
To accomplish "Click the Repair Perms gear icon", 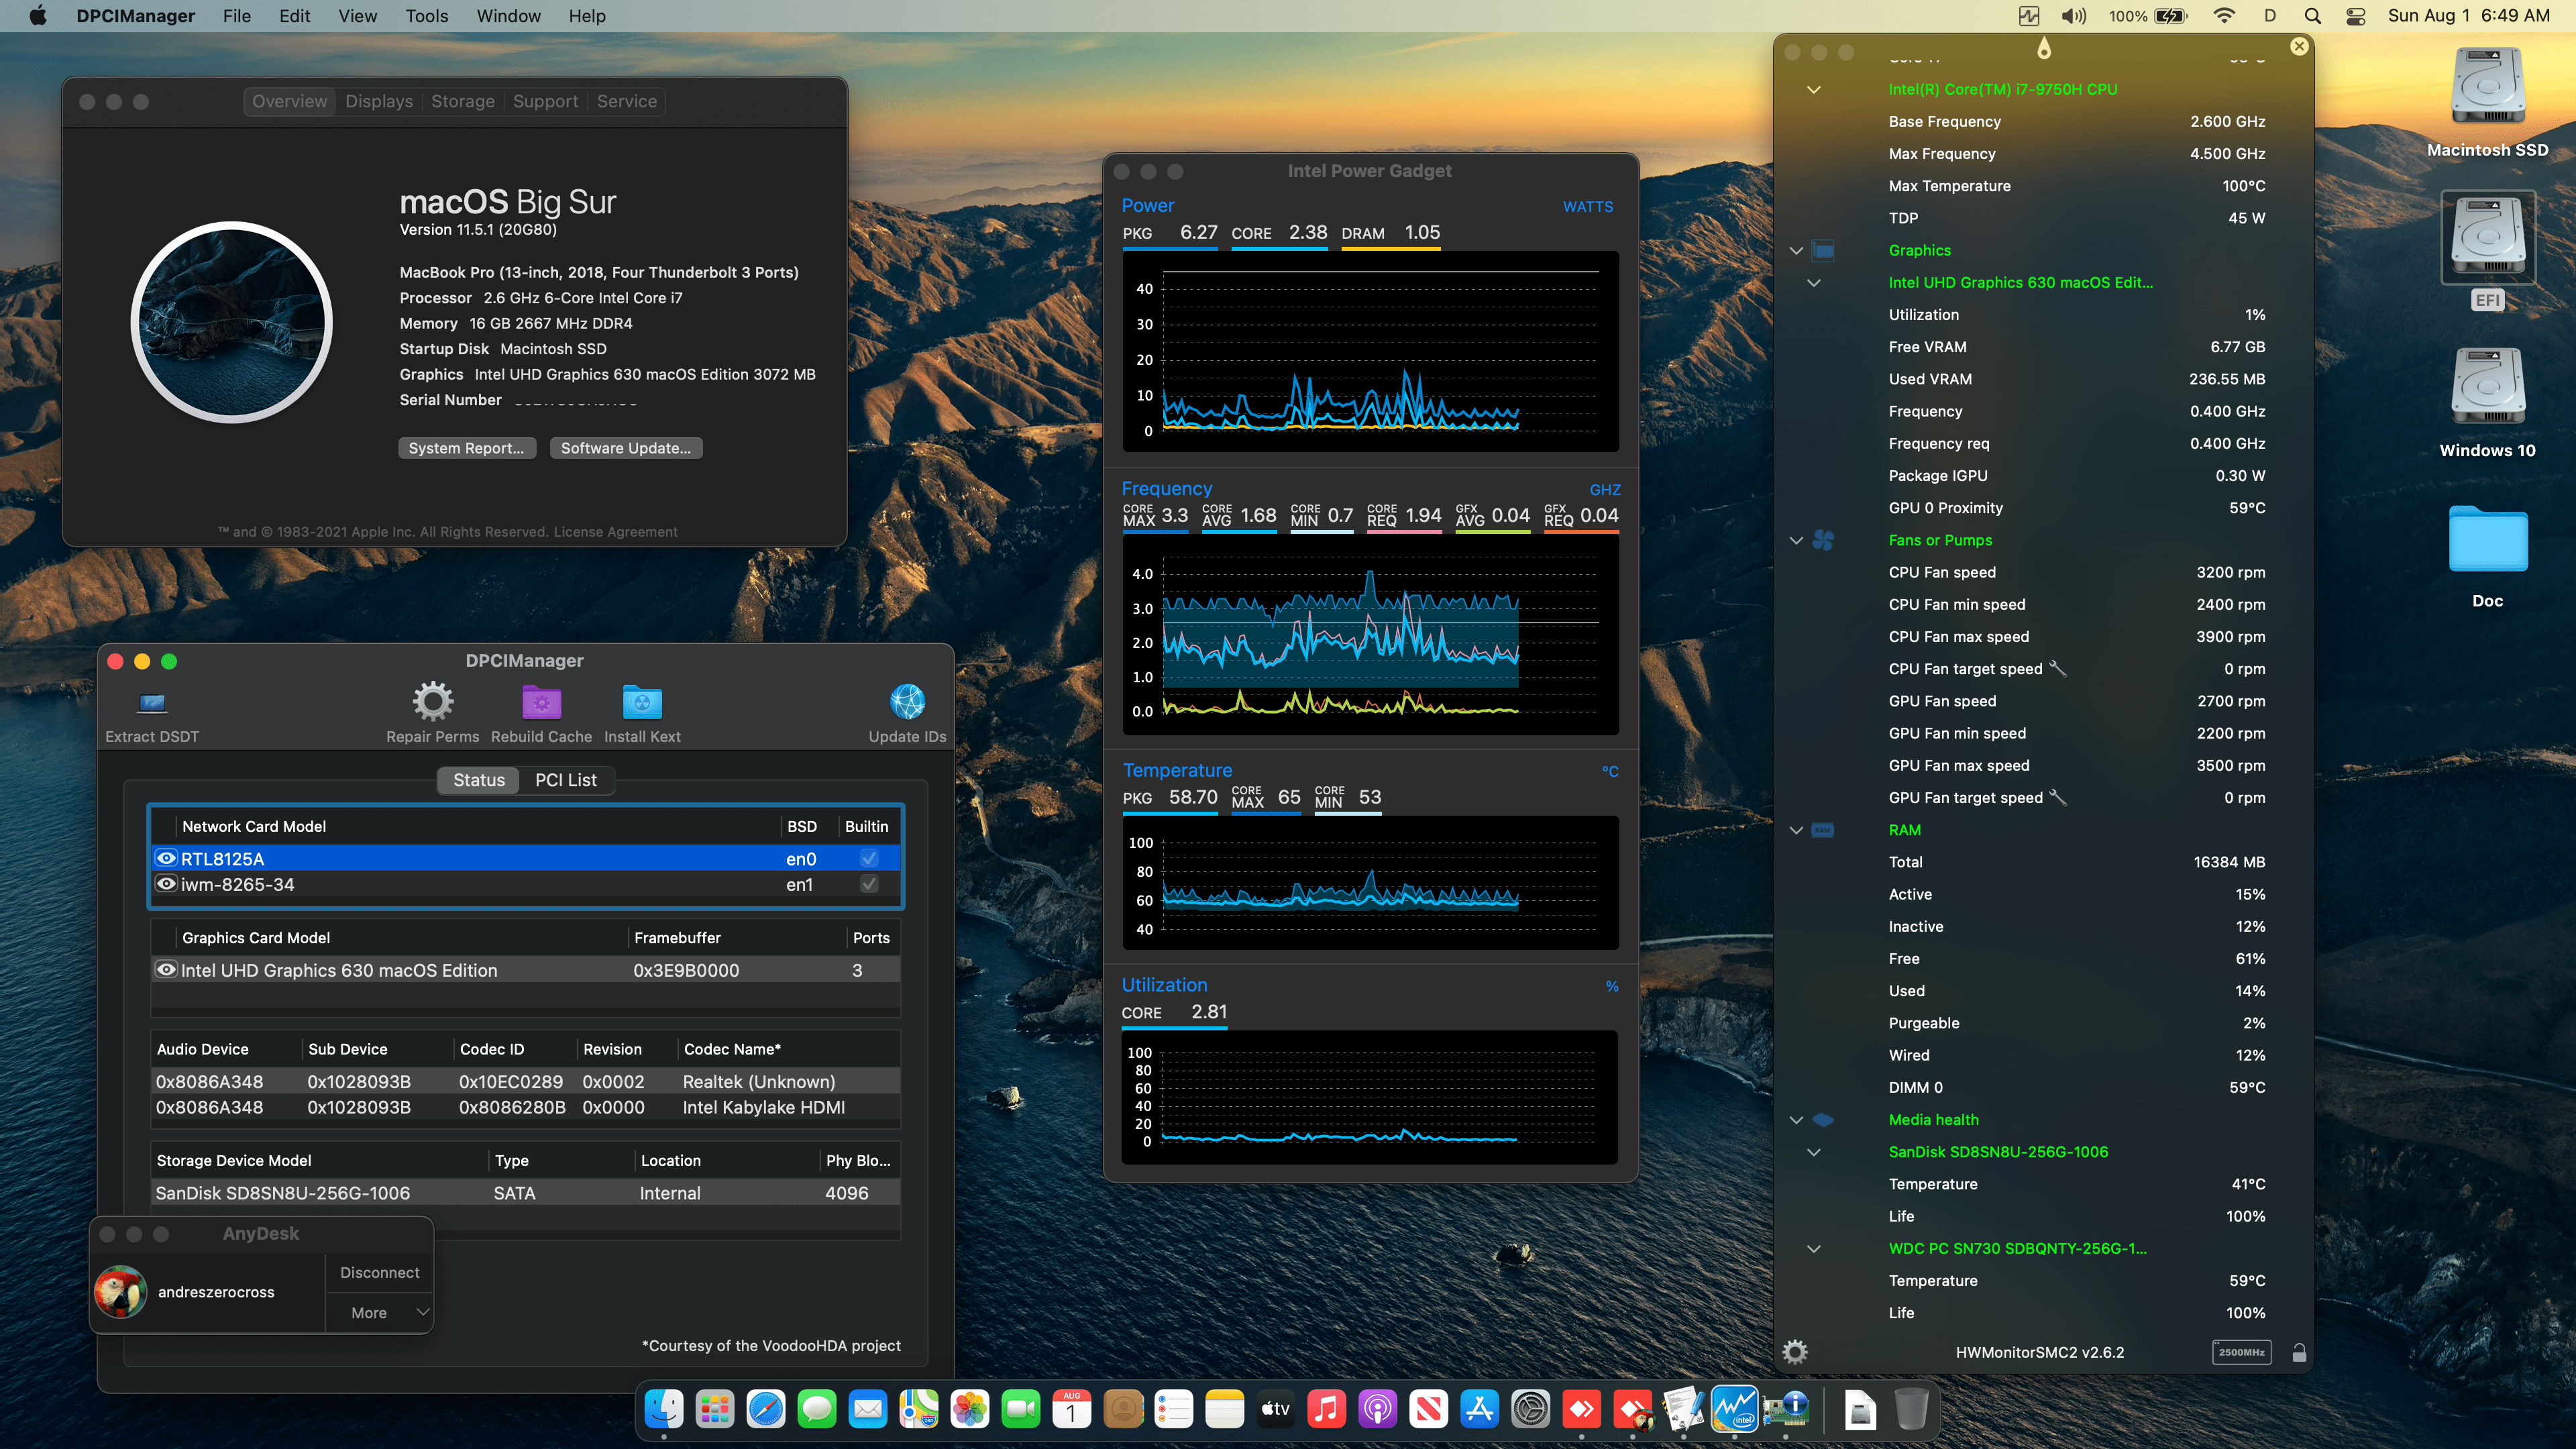I will [432, 701].
